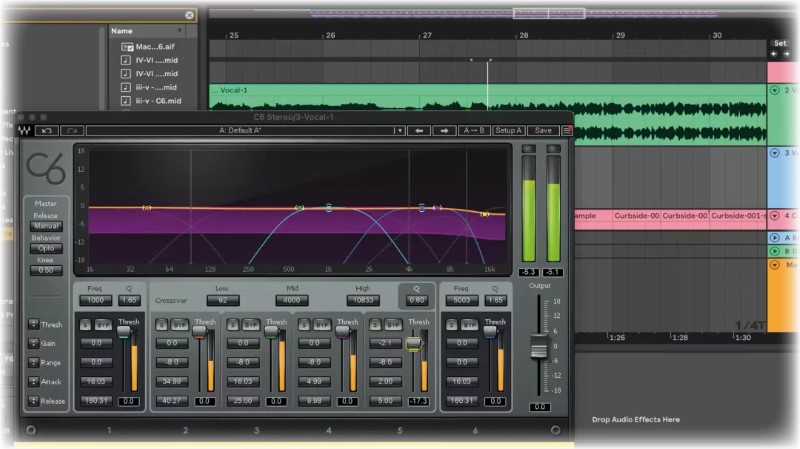Click the crossover Q field 0.60
This screenshot has width=800, height=449.
[417, 301]
